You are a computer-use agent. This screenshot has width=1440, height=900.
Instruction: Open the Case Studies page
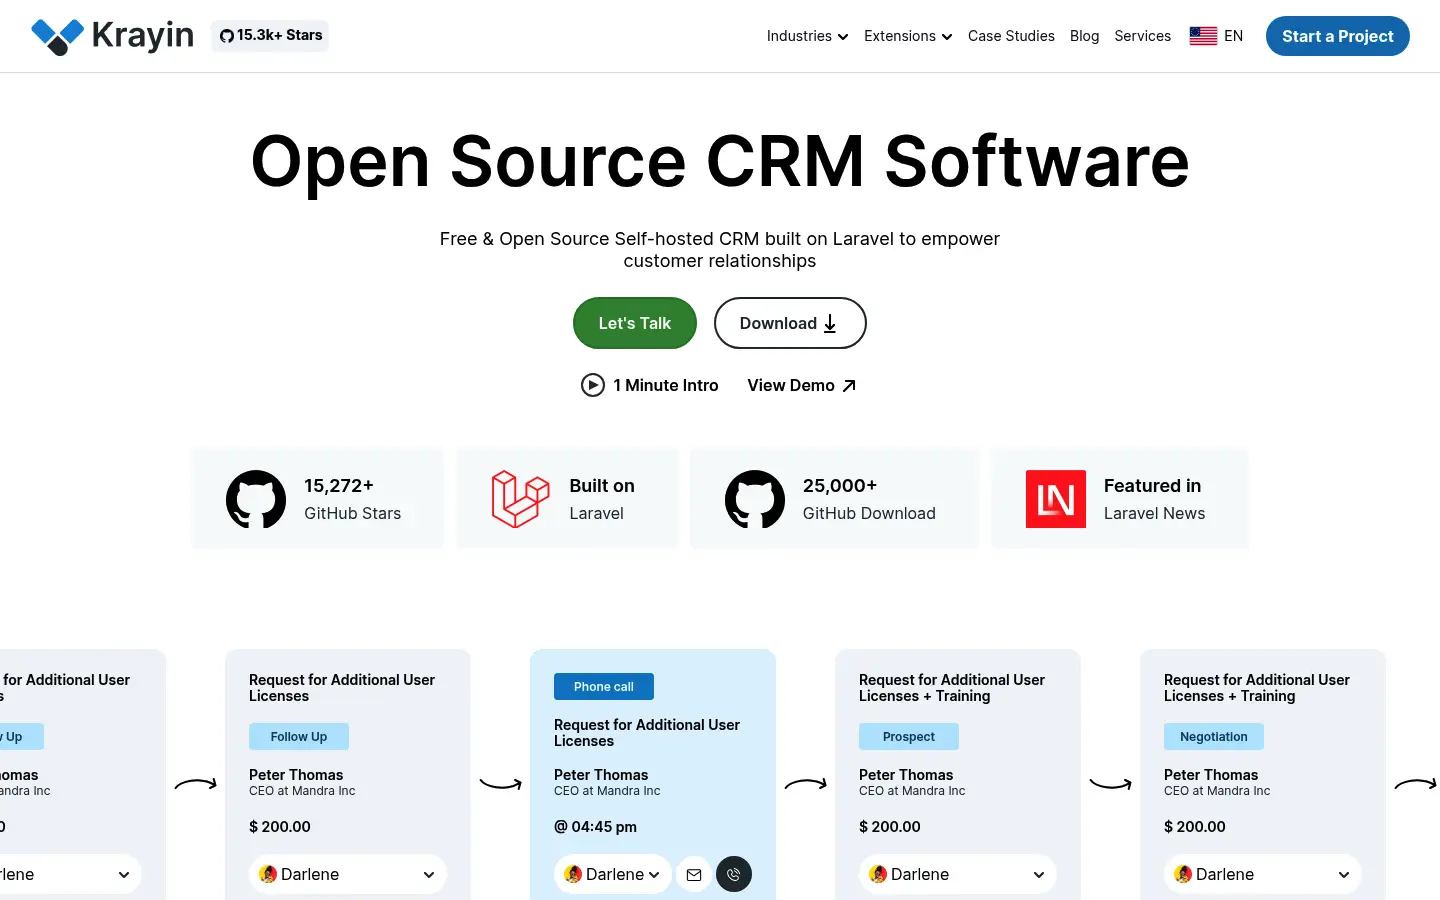1011,36
